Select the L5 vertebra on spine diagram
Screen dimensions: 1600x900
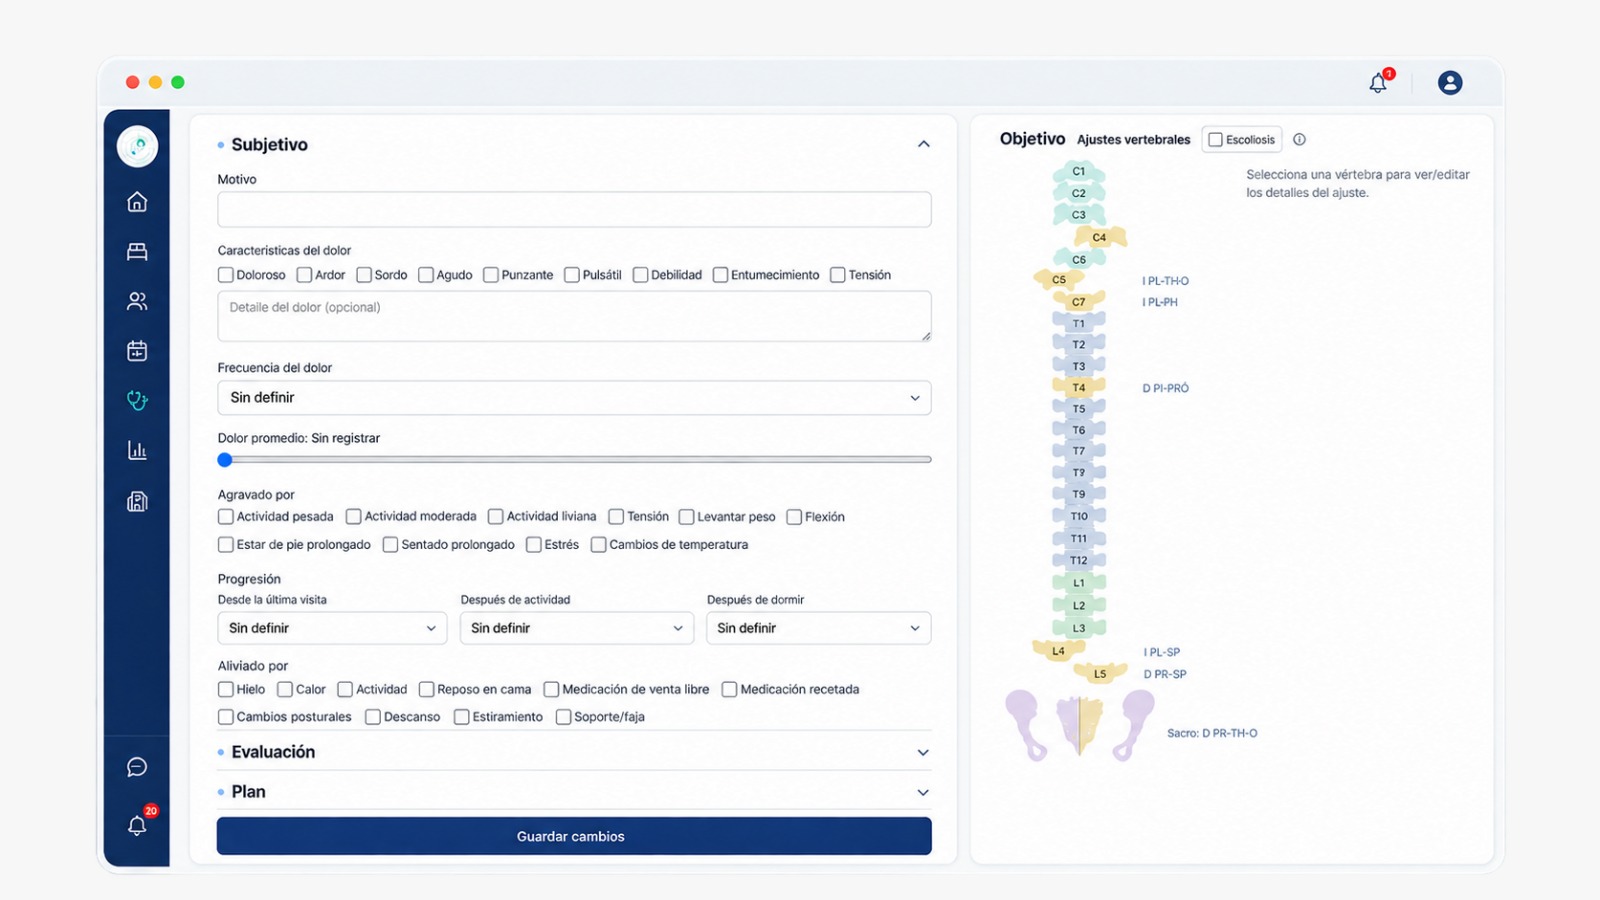click(x=1100, y=674)
